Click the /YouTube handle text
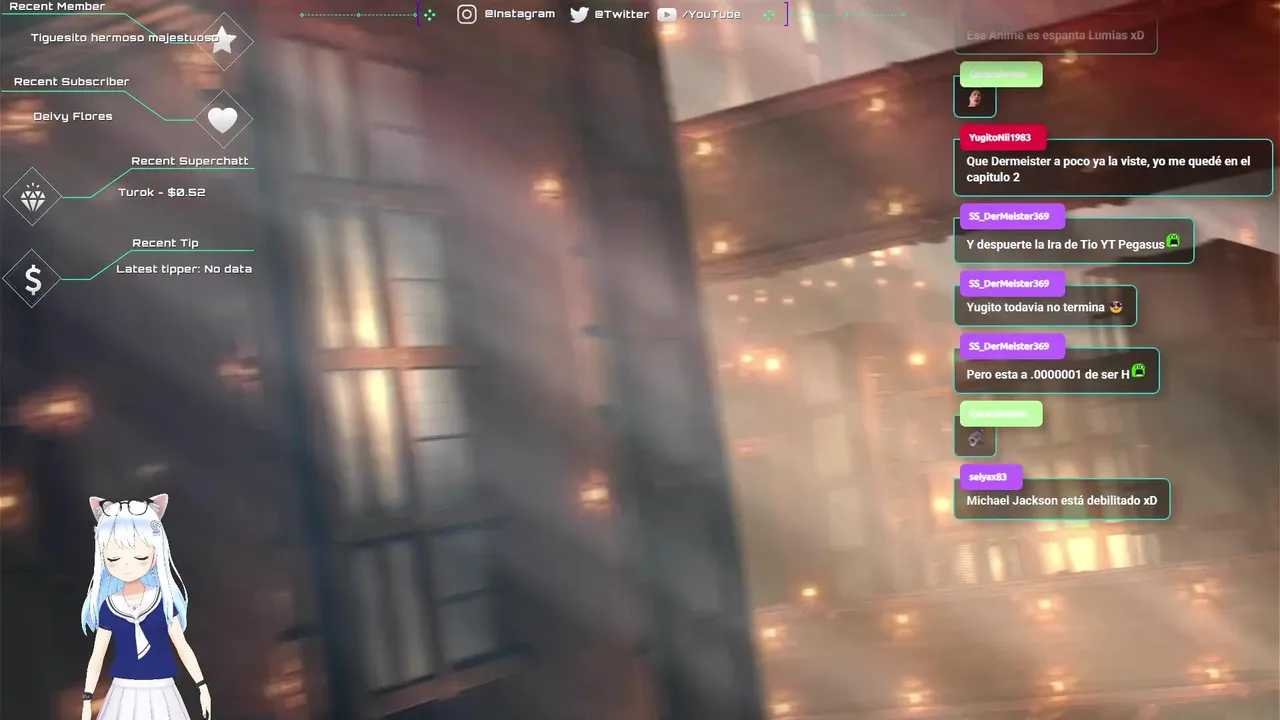The height and width of the screenshot is (720, 1280). point(711,14)
